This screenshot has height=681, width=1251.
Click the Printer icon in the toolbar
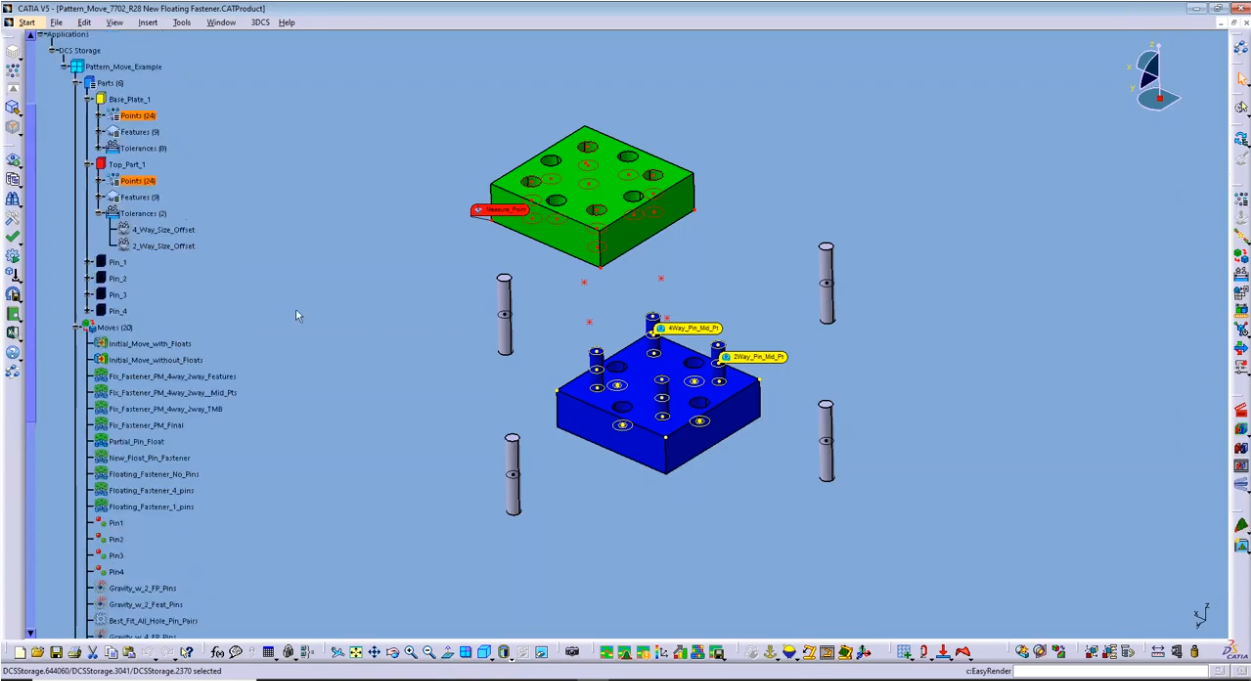(x=74, y=650)
